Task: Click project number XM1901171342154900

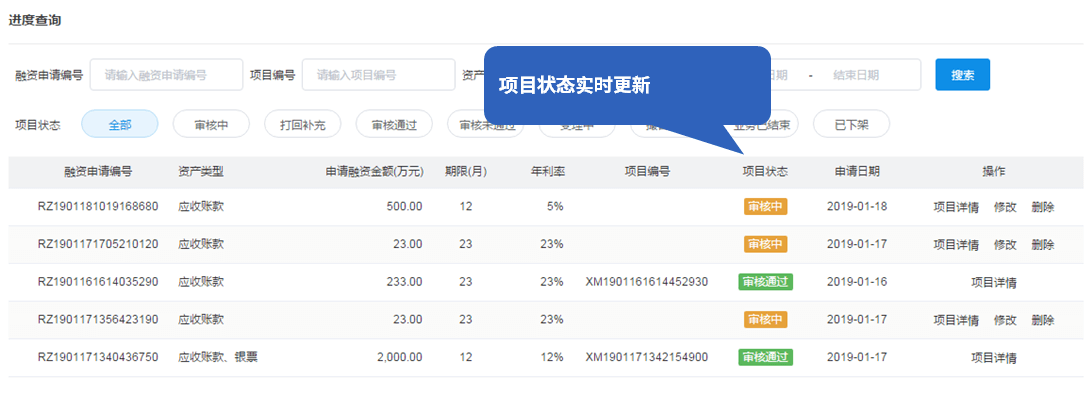Action: (x=646, y=358)
